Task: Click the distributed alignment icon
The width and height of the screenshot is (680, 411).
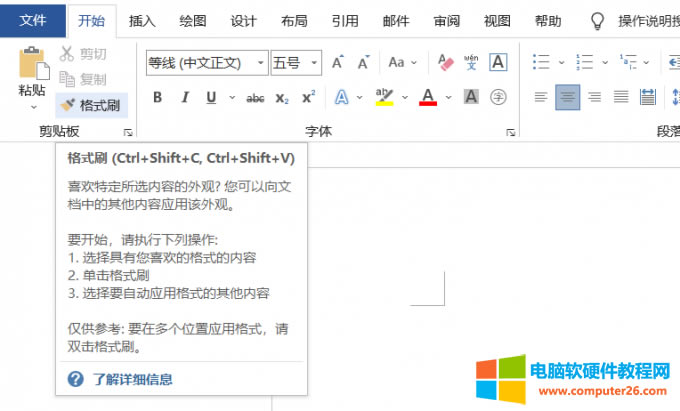Action: [647, 97]
